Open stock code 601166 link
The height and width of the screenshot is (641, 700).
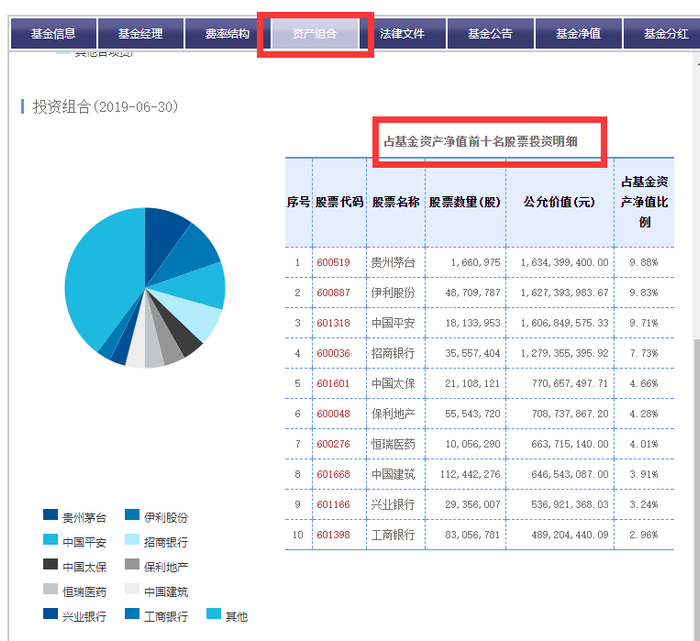333,504
